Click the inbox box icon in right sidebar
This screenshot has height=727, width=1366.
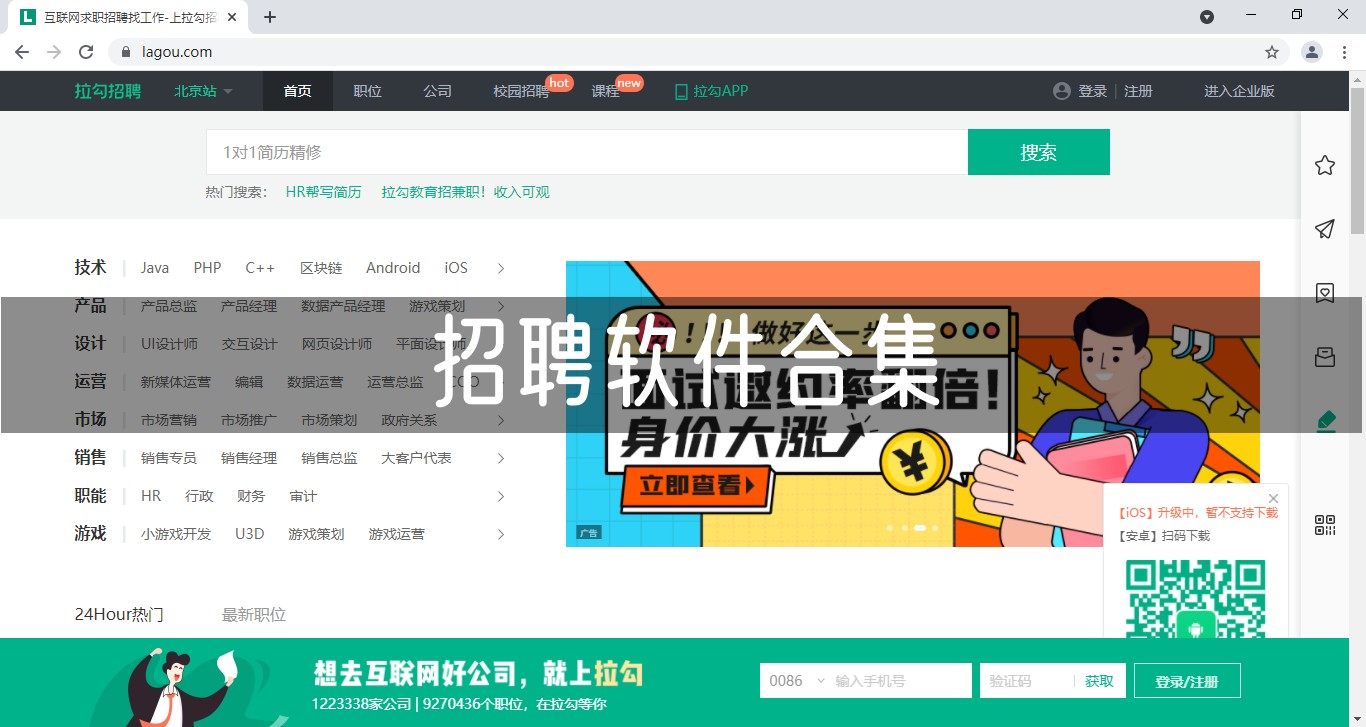pyautogui.click(x=1325, y=357)
